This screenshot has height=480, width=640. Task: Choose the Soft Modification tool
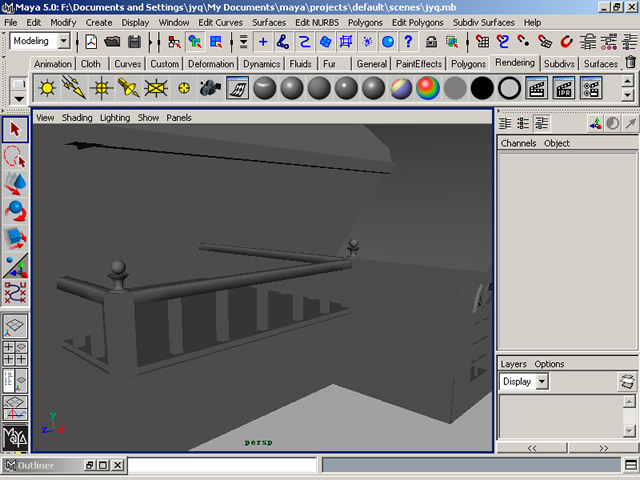pyautogui.click(x=15, y=293)
